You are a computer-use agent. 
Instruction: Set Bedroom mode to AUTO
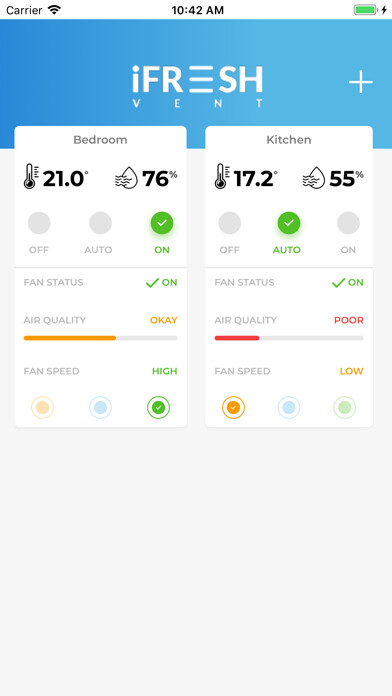(x=100, y=223)
